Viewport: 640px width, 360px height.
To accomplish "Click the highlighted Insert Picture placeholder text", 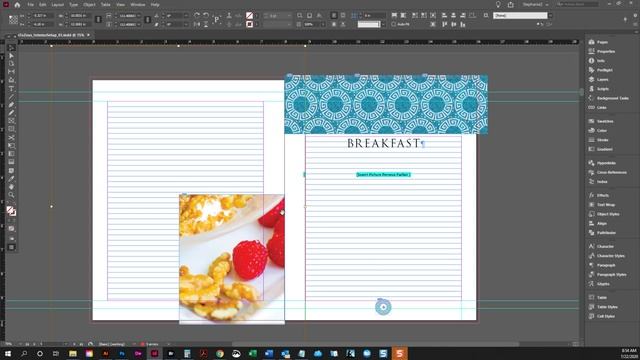I will click(383, 175).
